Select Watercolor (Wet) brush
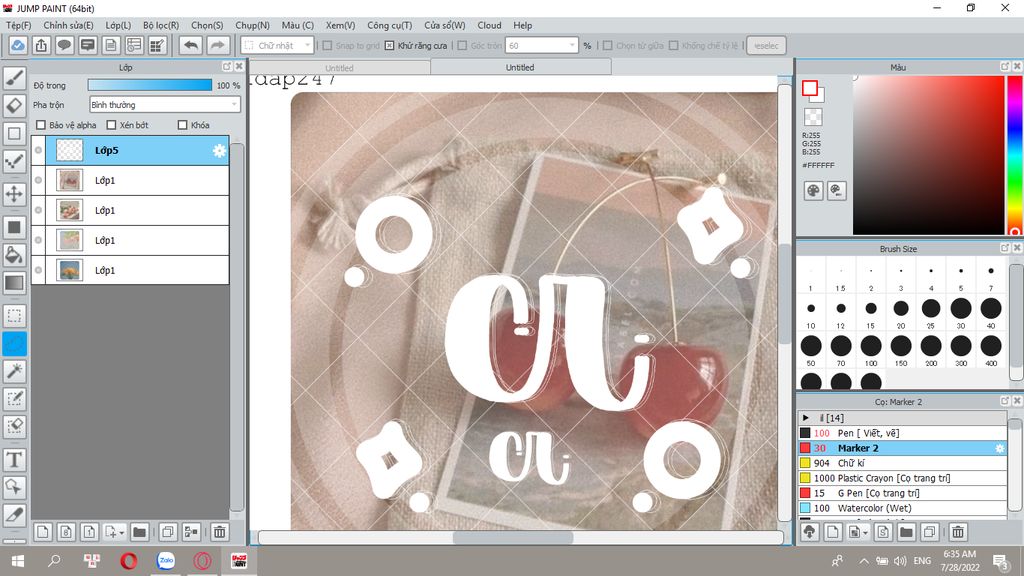 point(902,508)
